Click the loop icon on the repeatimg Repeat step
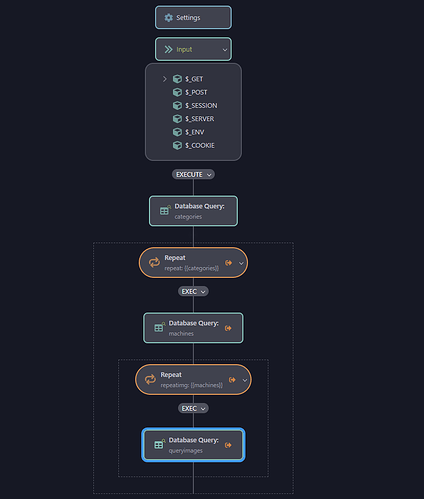The height and width of the screenshot is (499, 424). pos(150,379)
